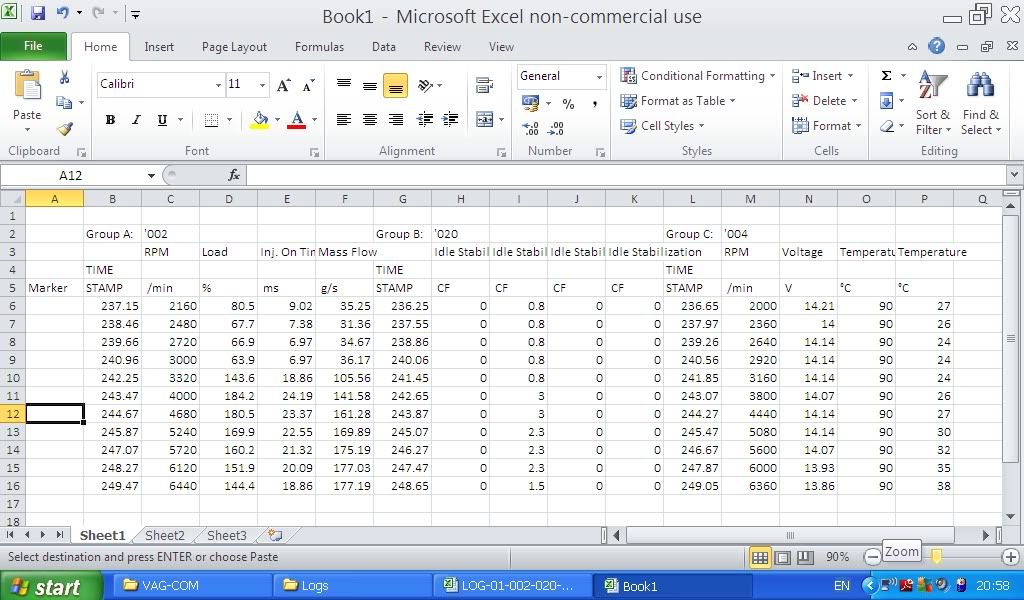Click the green File button

(x=33, y=46)
